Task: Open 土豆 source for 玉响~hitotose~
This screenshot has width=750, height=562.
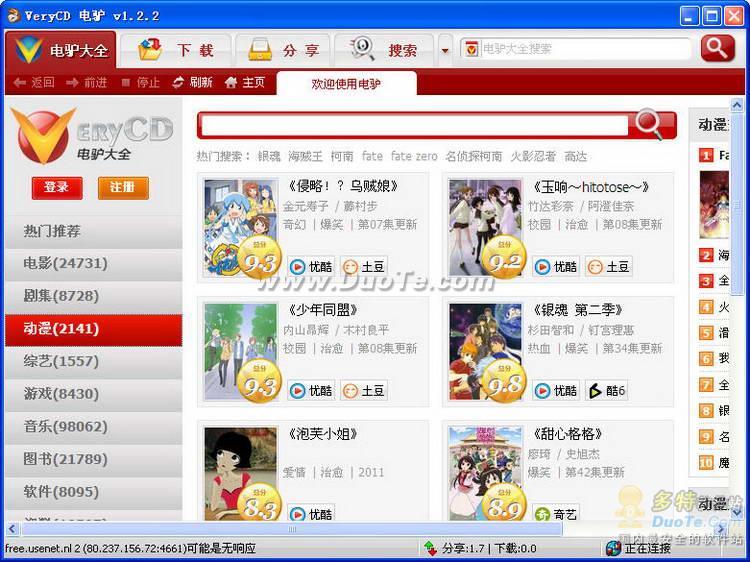Action: 609,267
